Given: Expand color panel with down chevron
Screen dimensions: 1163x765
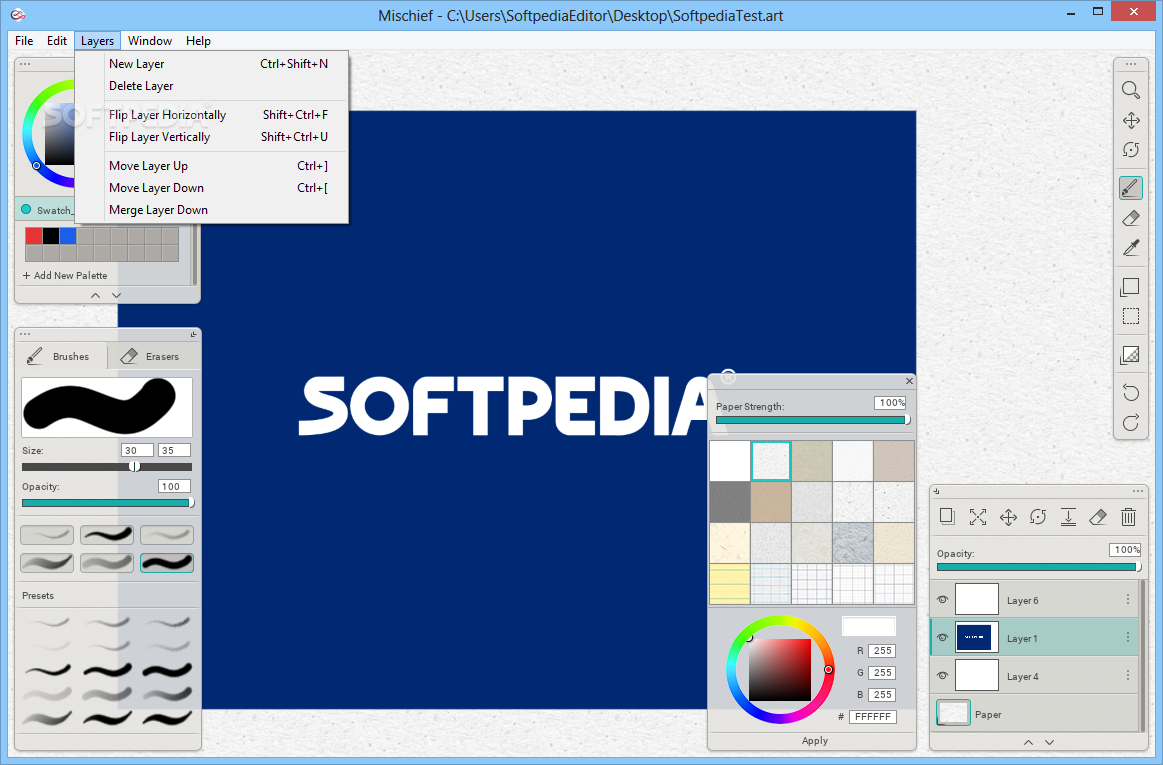Looking at the screenshot, I should click(x=116, y=295).
